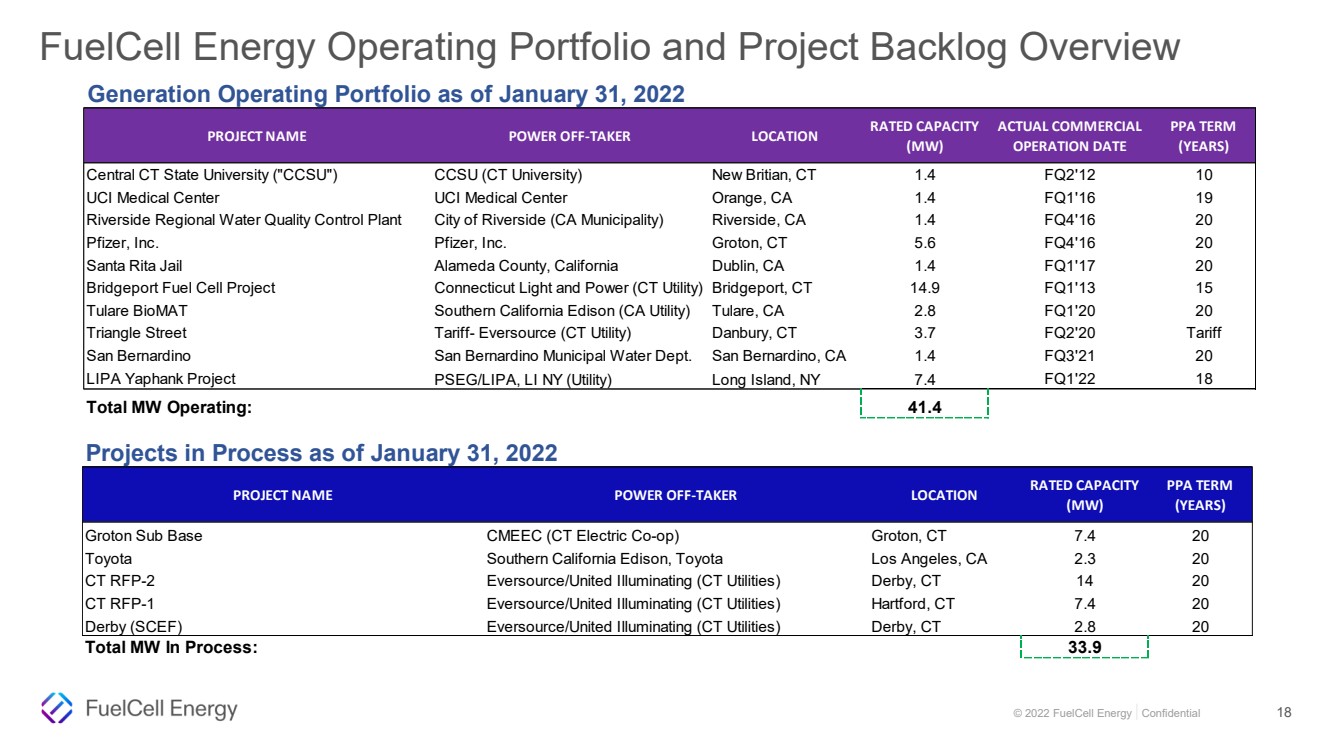
Task: Click "RATED CAPACITY (MW)" header in the blue table
Action: [1084, 495]
